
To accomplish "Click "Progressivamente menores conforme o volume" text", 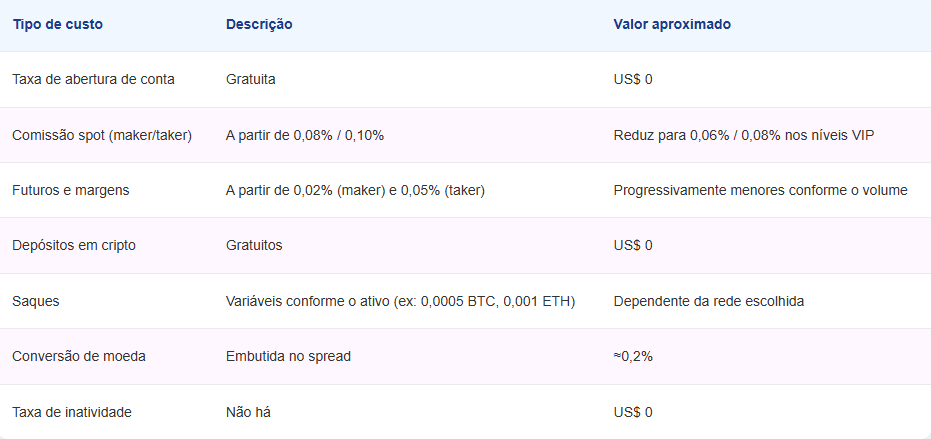I will tap(760, 190).
